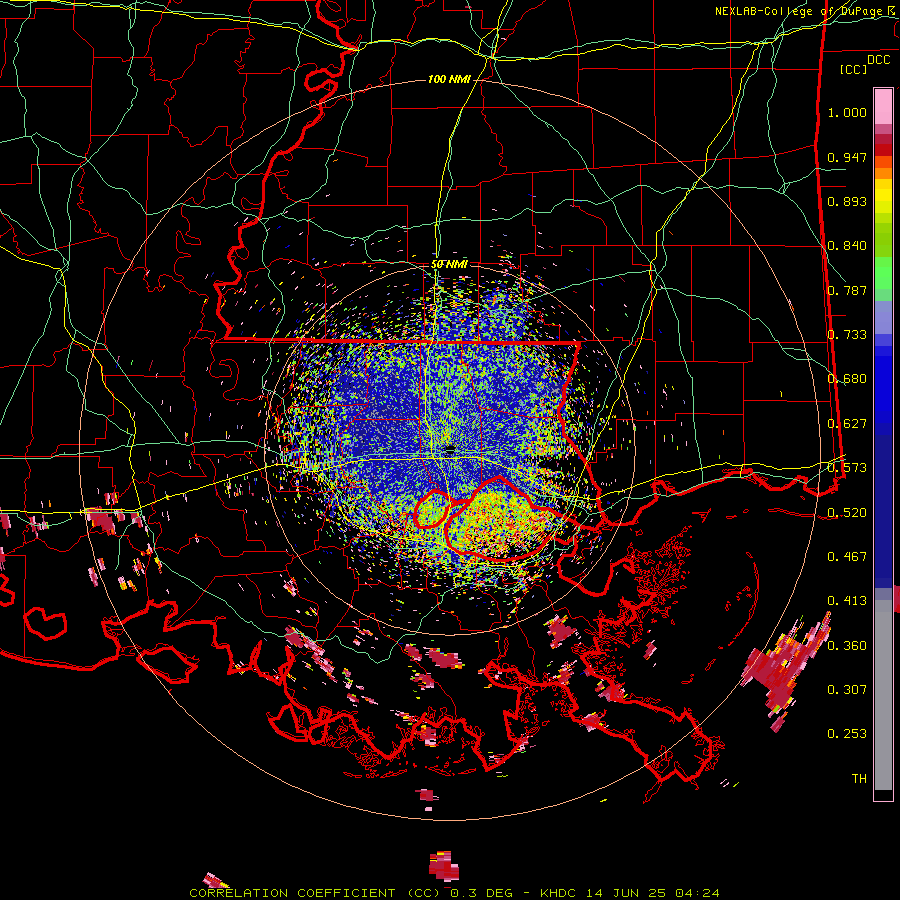Image resolution: width=900 pixels, height=900 pixels.
Task: Click the 0.627 scale value
Action: (847, 424)
